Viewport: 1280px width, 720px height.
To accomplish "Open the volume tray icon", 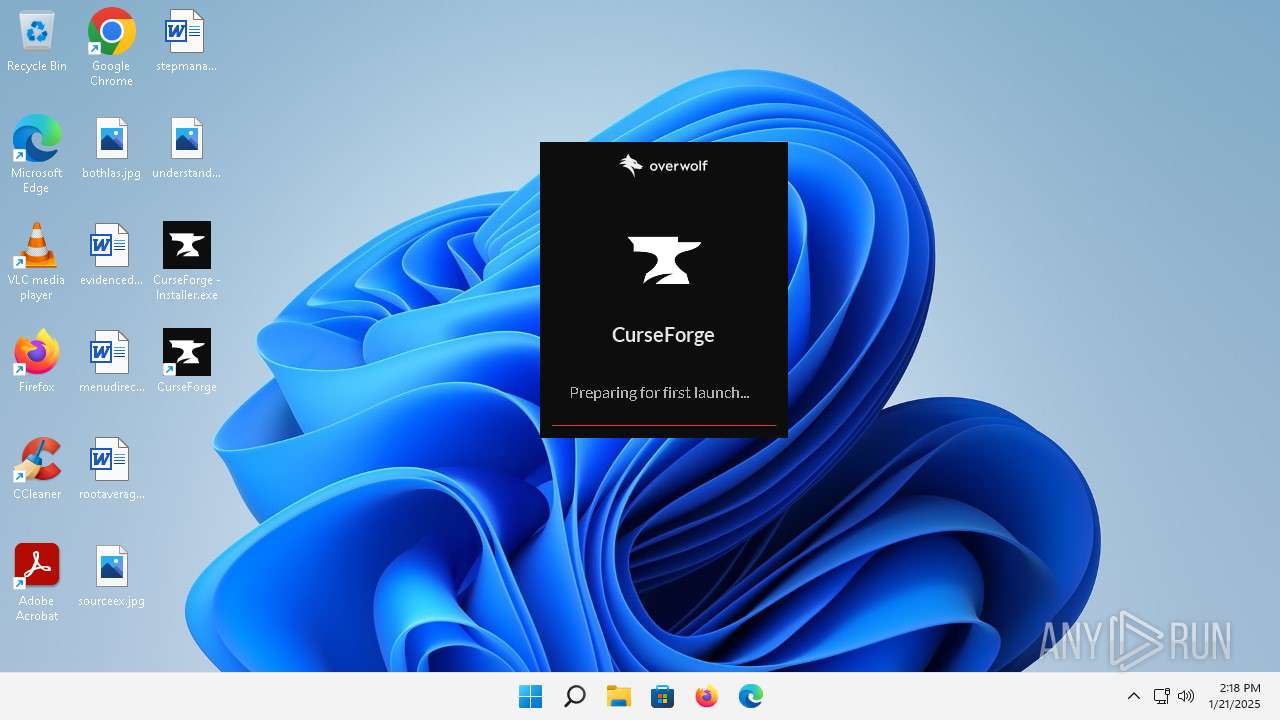I will click(1186, 696).
